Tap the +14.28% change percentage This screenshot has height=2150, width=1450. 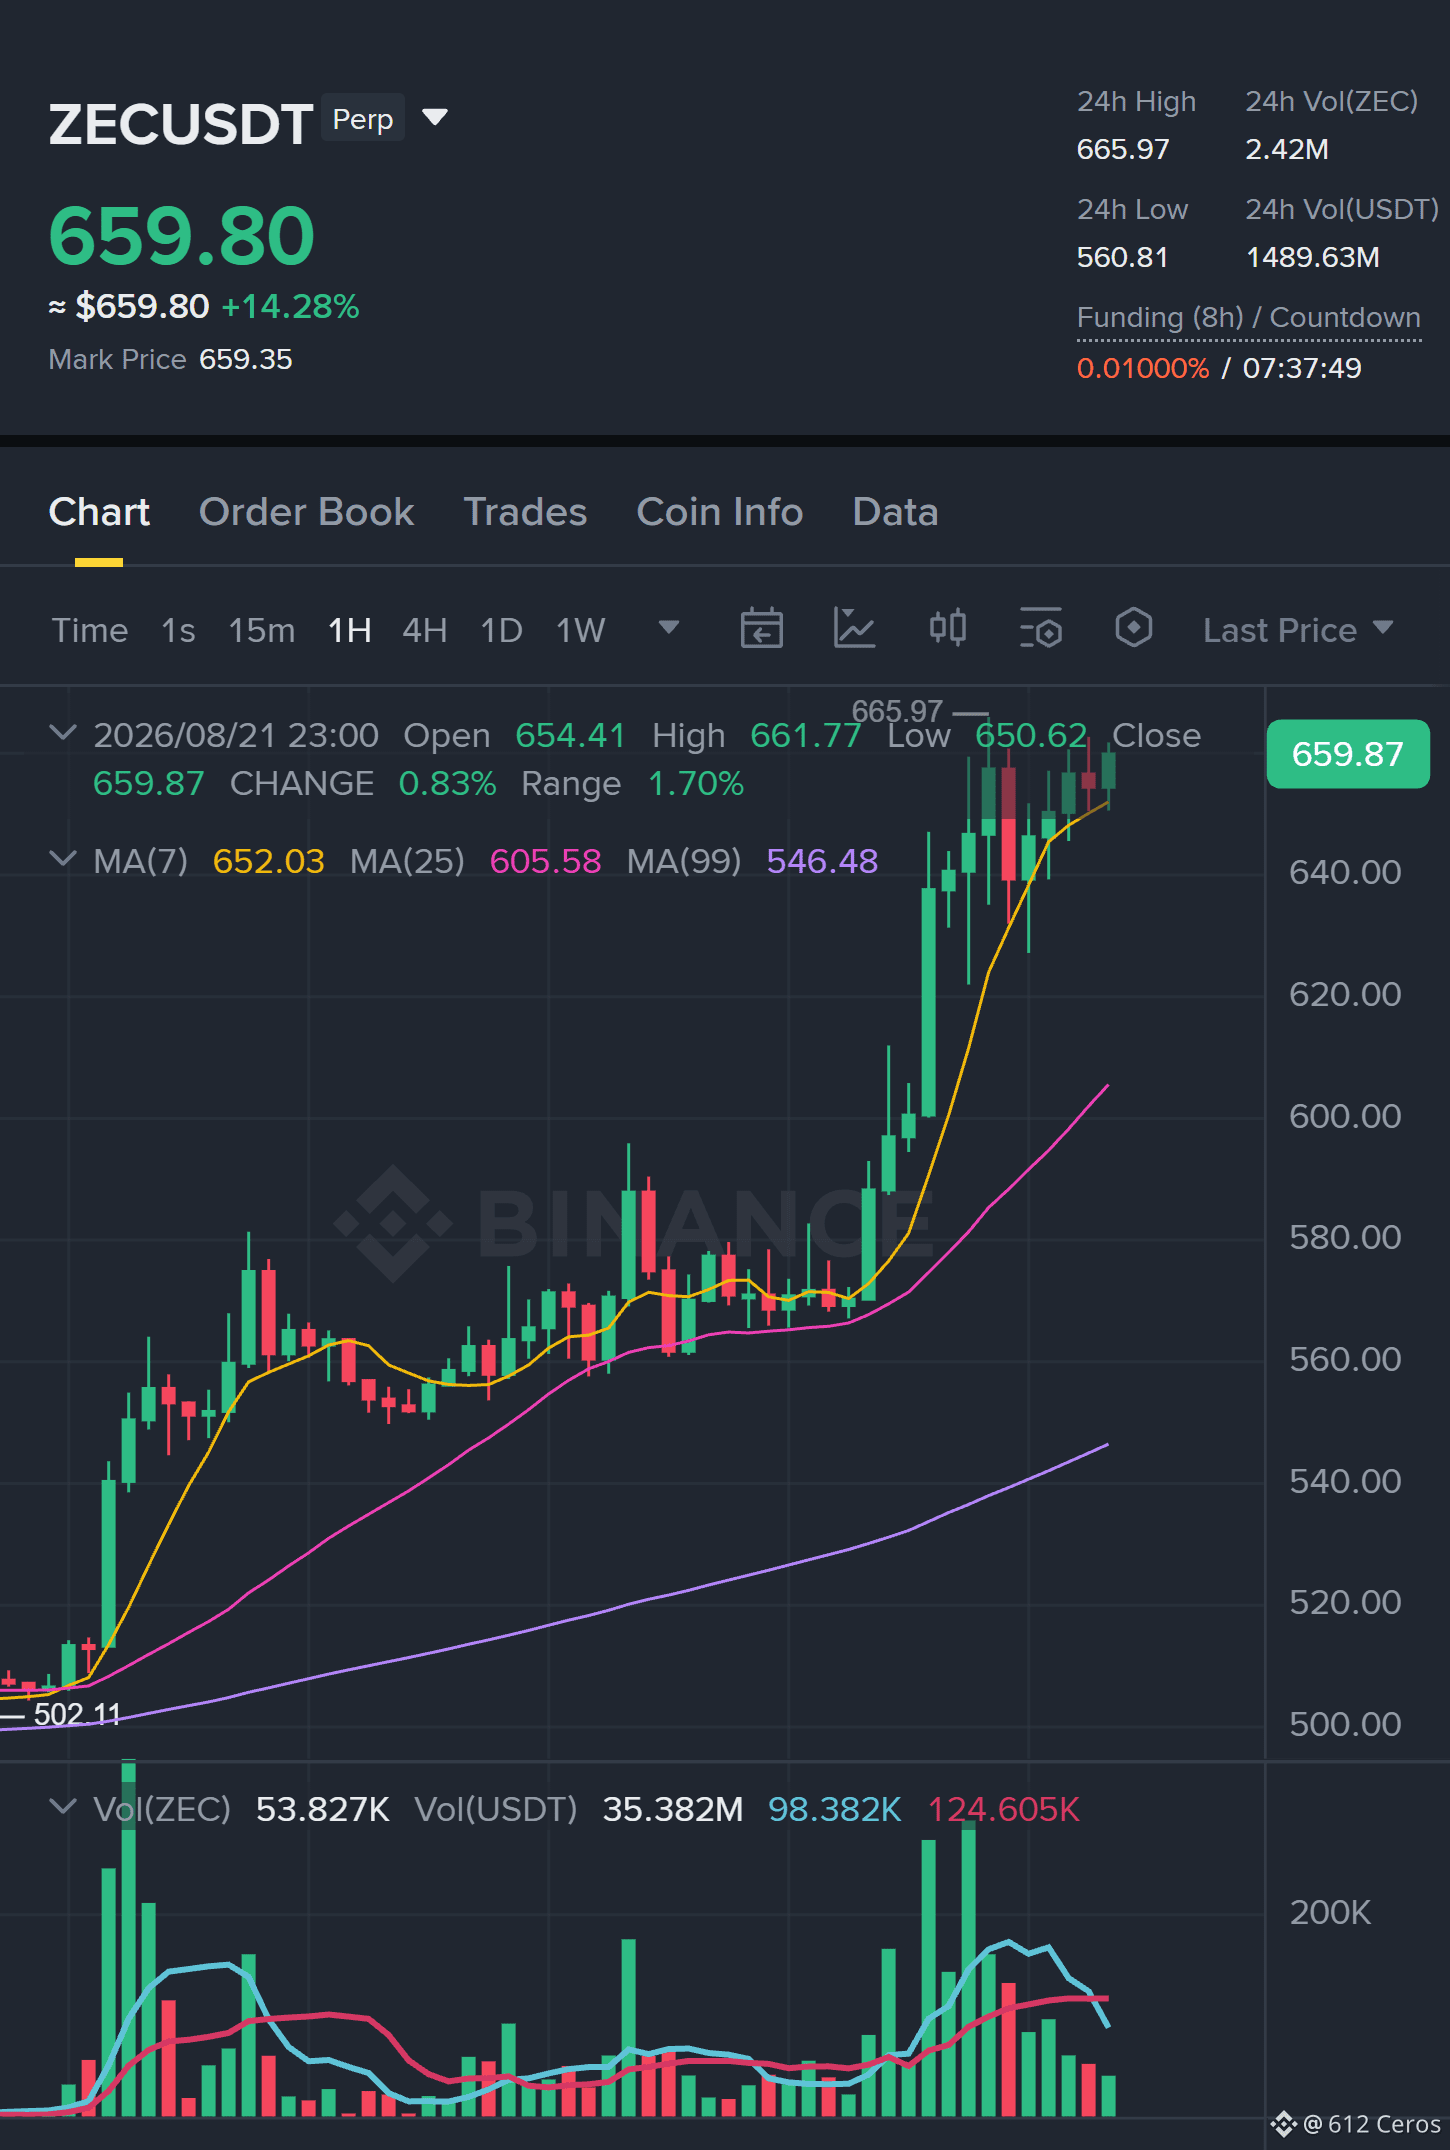[x=290, y=307]
